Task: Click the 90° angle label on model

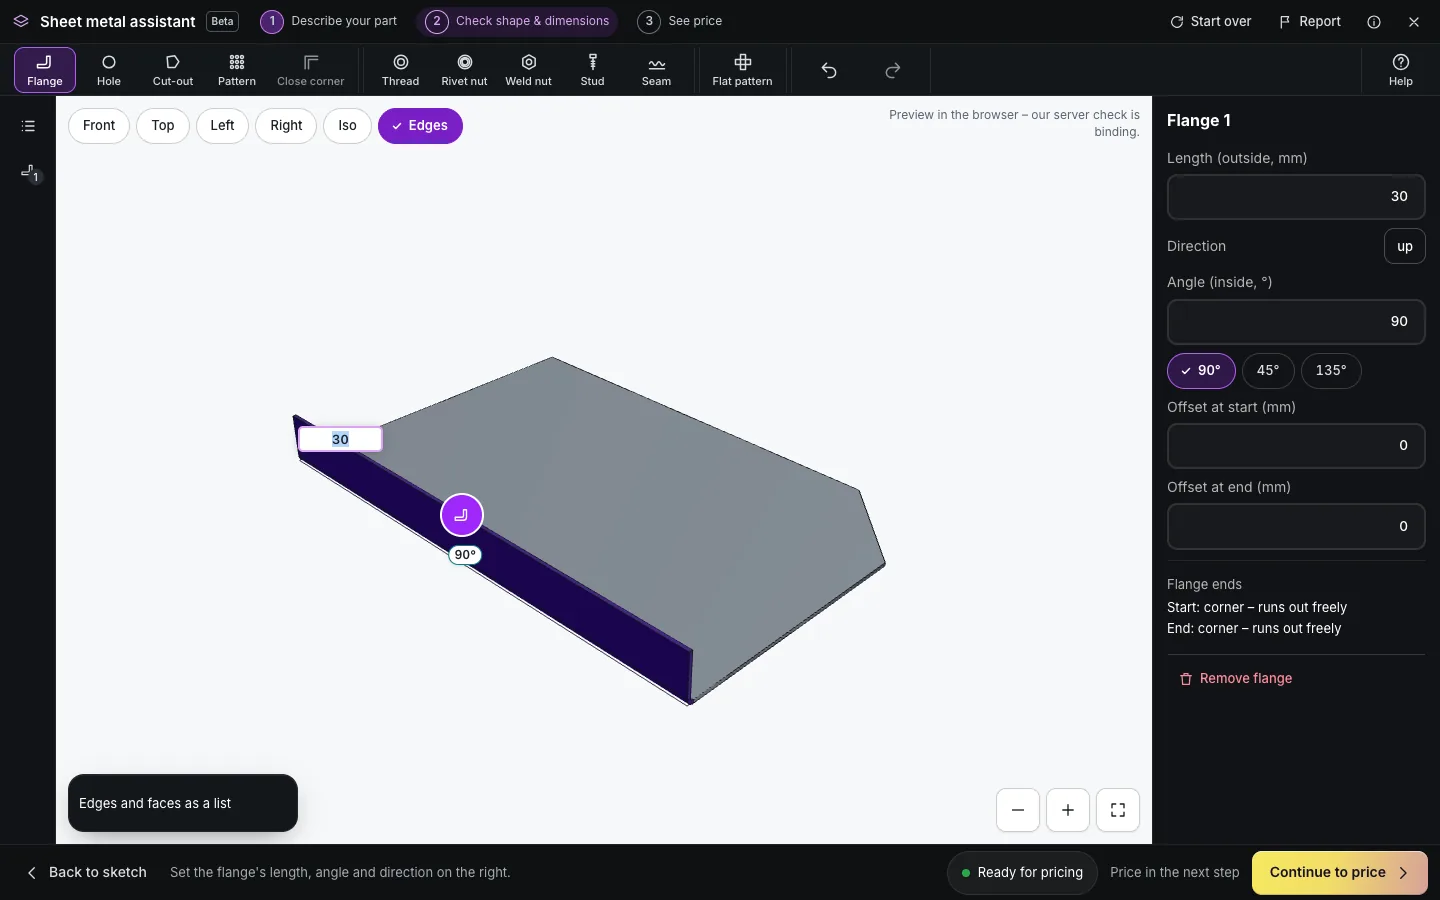Action: click(465, 555)
